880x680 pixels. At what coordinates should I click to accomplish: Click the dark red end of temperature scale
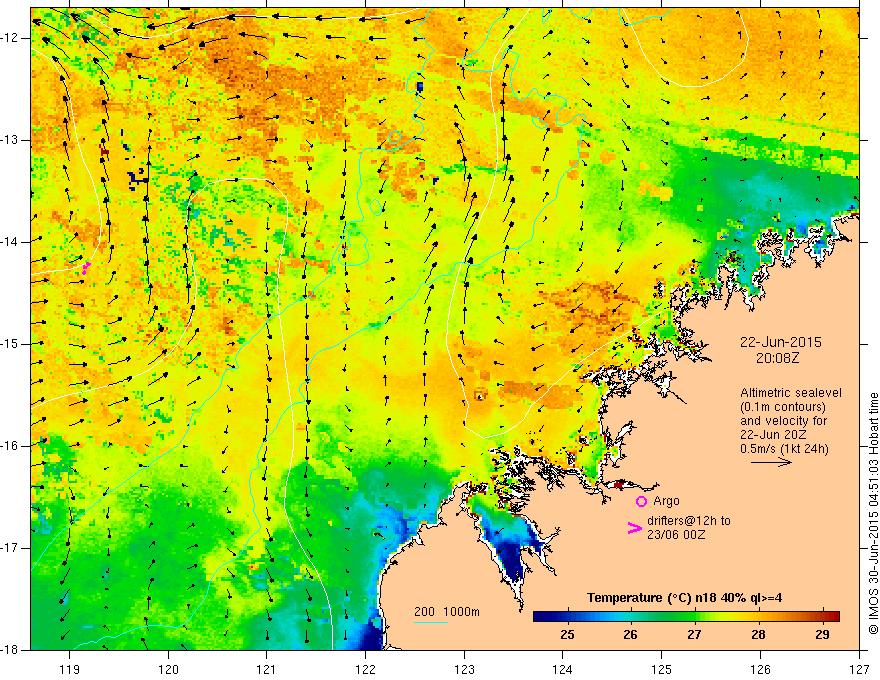point(833,616)
